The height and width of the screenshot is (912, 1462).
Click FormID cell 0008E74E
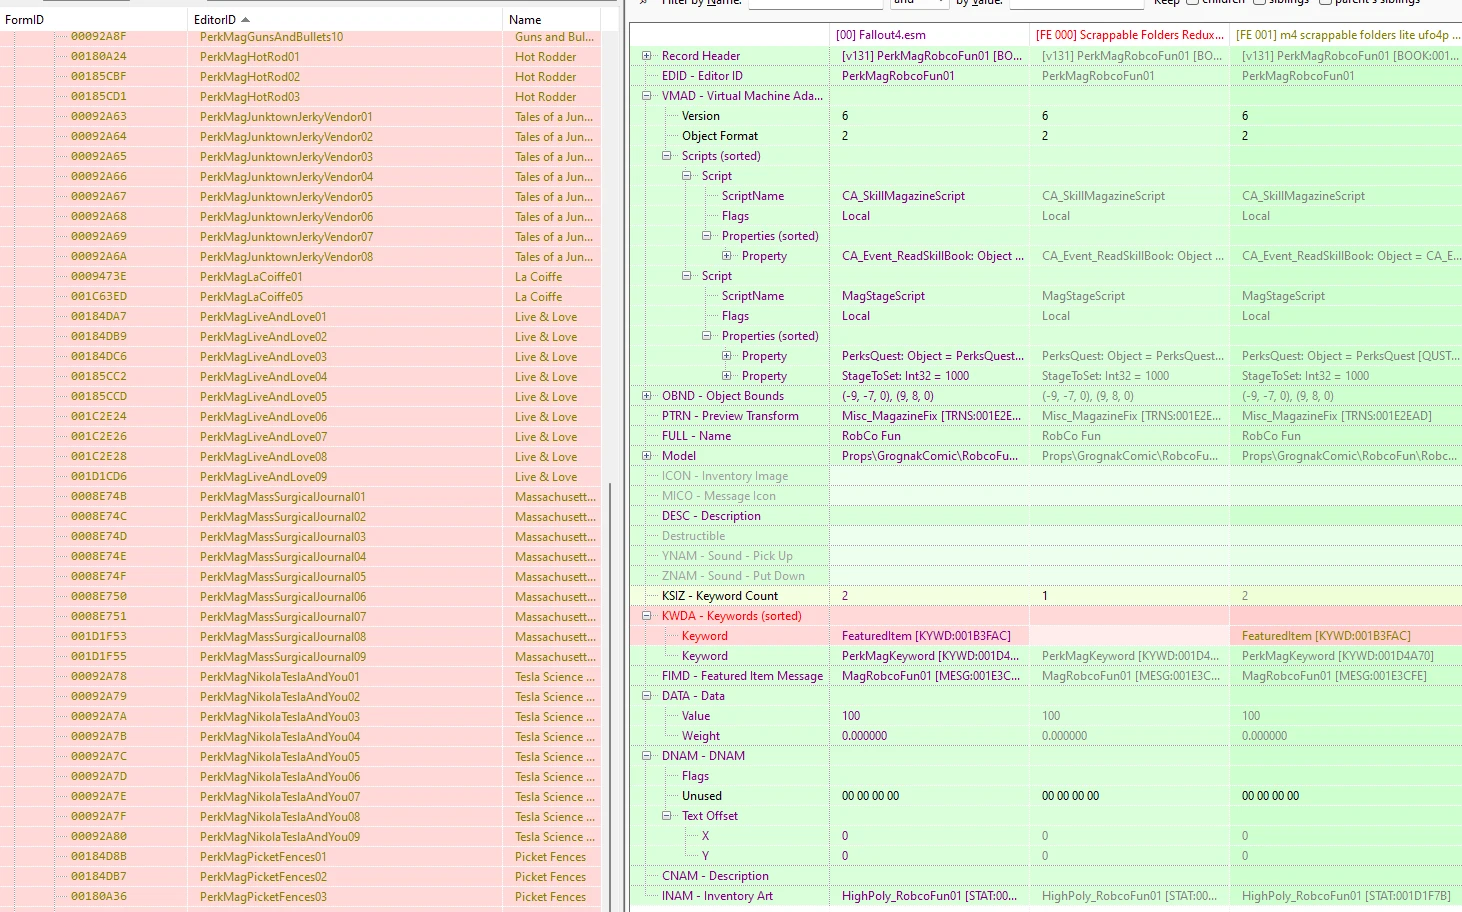click(98, 557)
